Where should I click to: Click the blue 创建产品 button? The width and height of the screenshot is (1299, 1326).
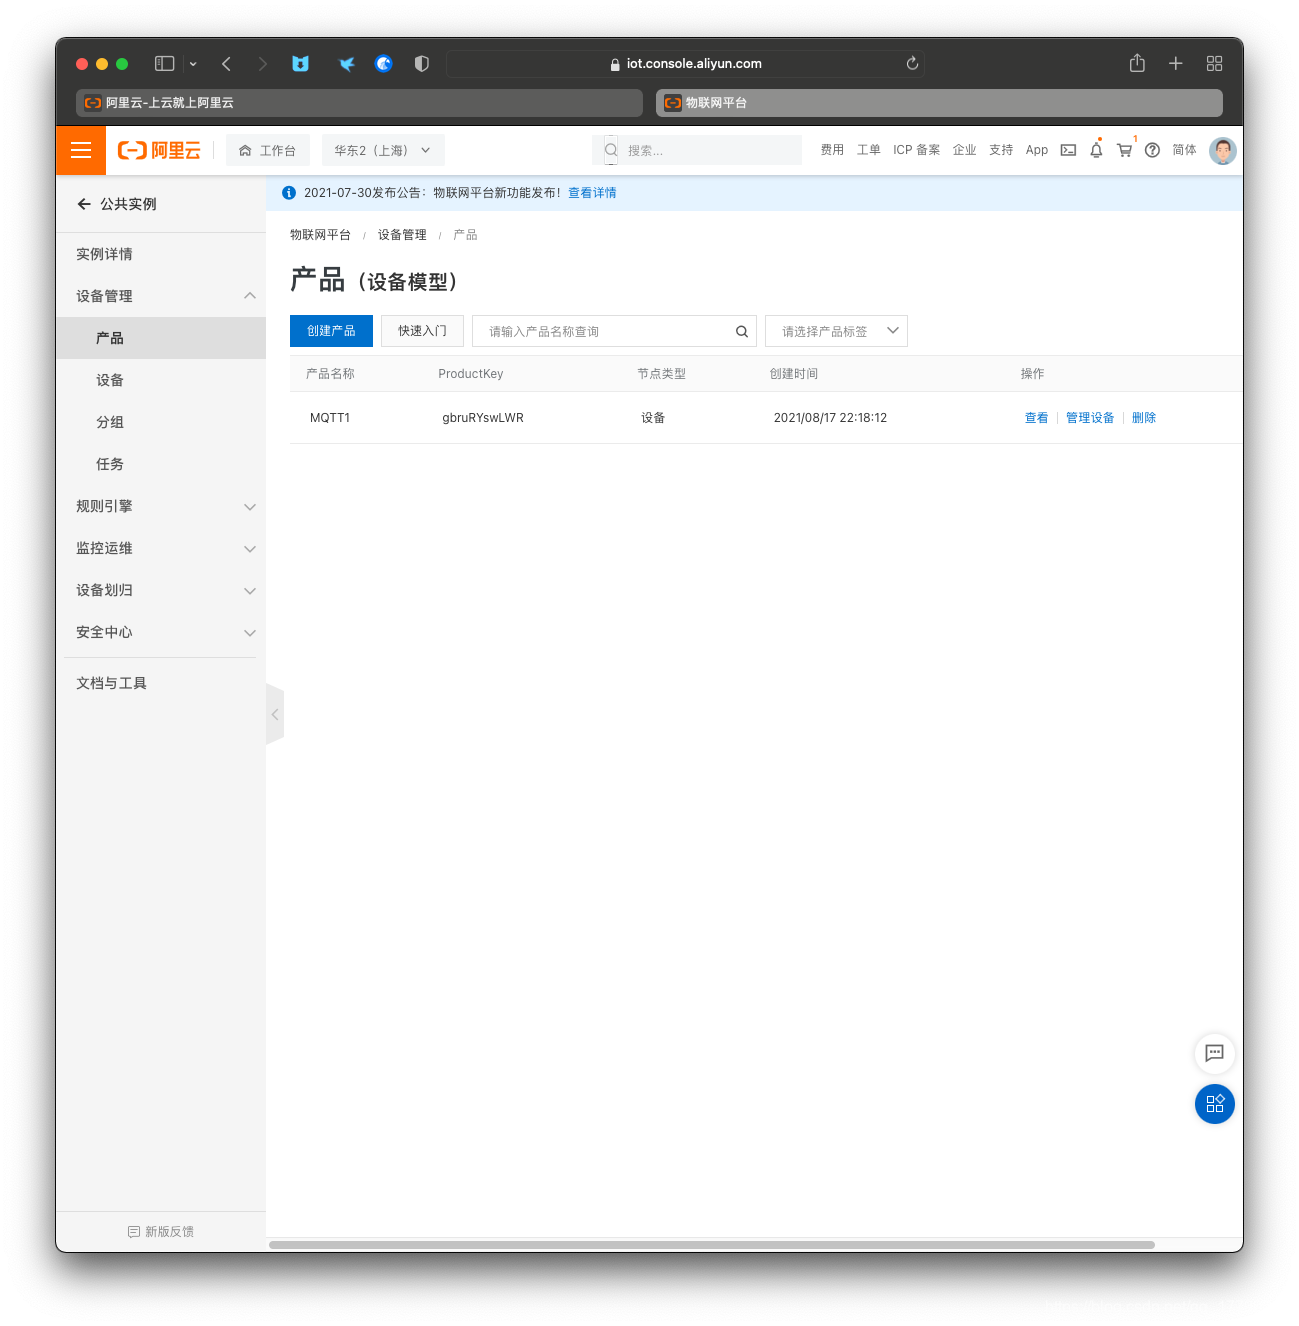pyautogui.click(x=331, y=331)
